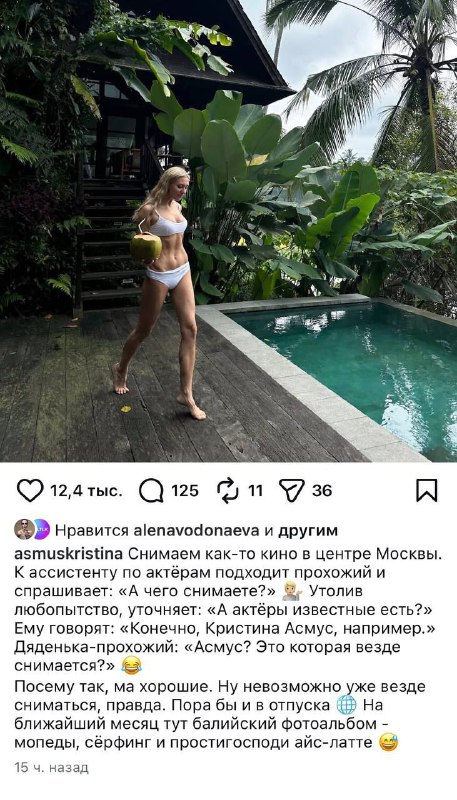Open the first liker's round avatar
This screenshot has height=800, width=457.
pyautogui.click(x=23, y=530)
